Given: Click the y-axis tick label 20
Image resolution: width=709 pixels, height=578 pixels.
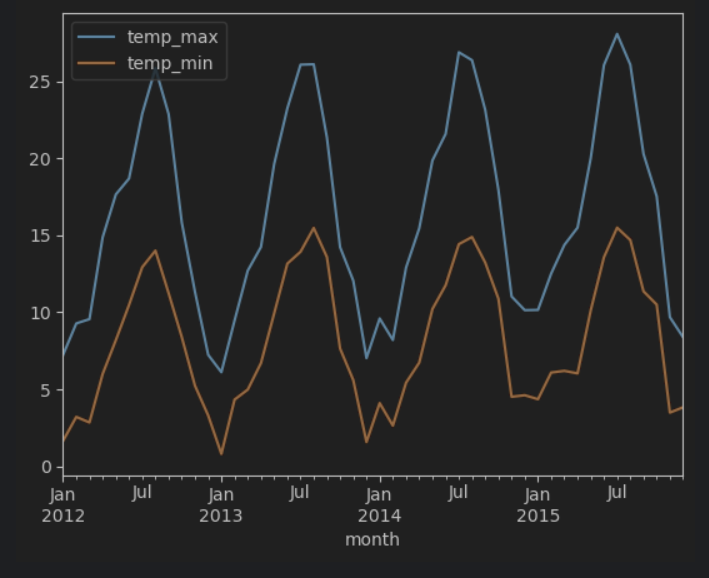Looking at the screenshot, I should click(39, 159).
